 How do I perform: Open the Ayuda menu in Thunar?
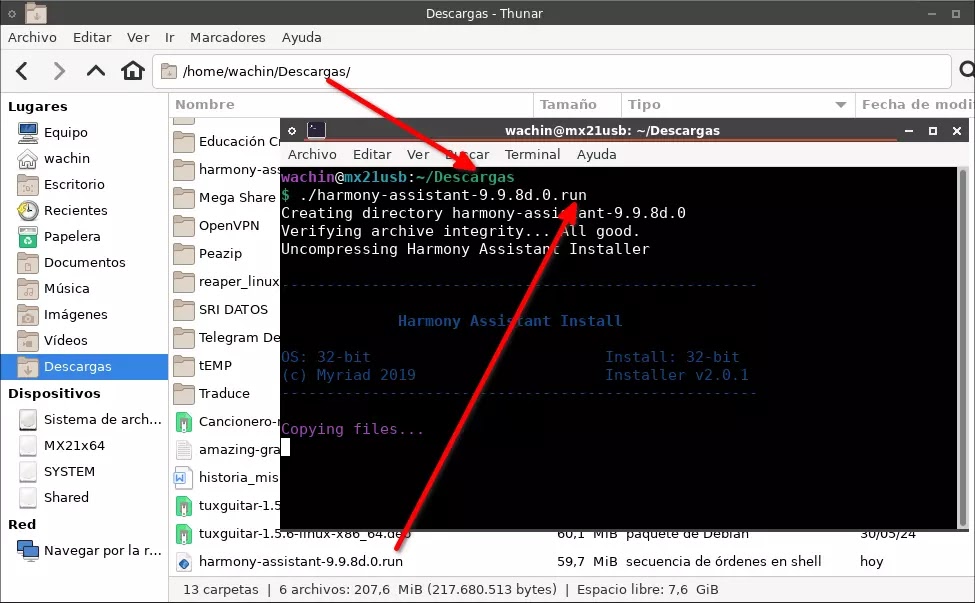click(302, 37)
